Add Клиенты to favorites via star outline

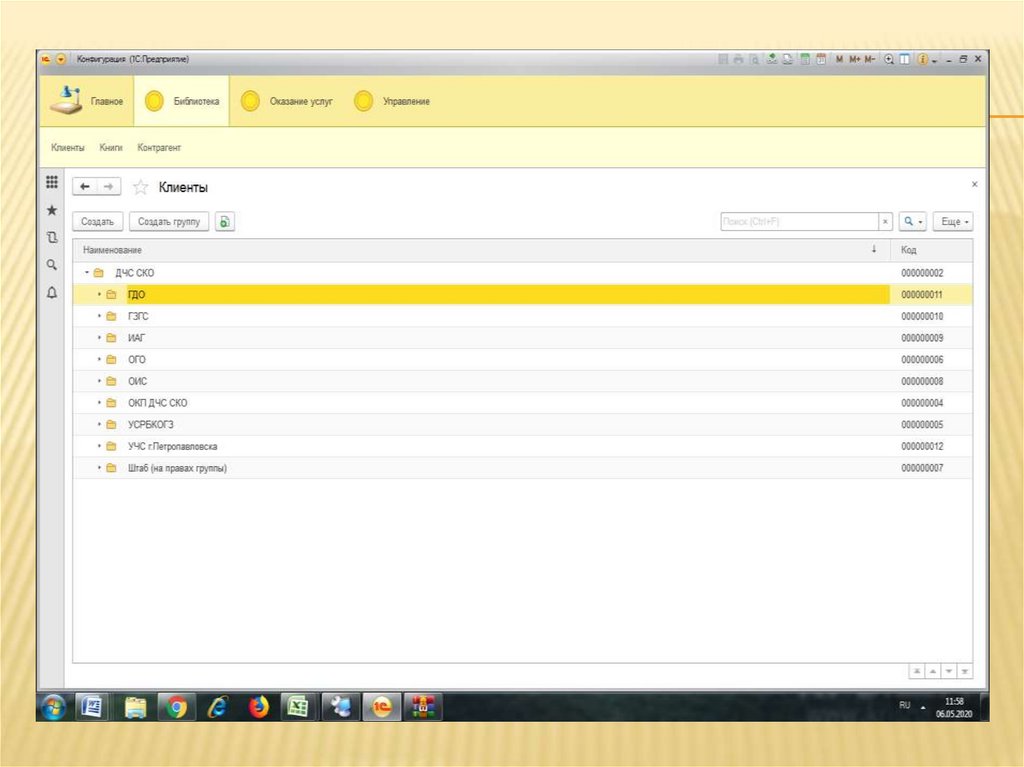[140, 188]
